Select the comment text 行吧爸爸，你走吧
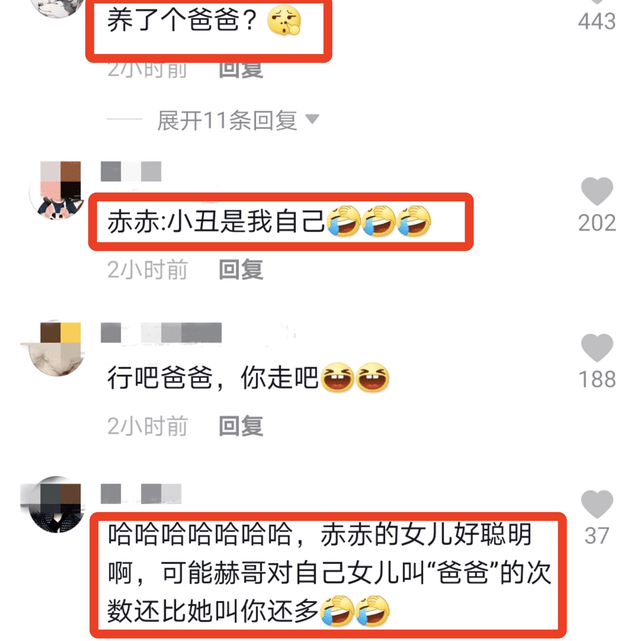 [248, 378]
